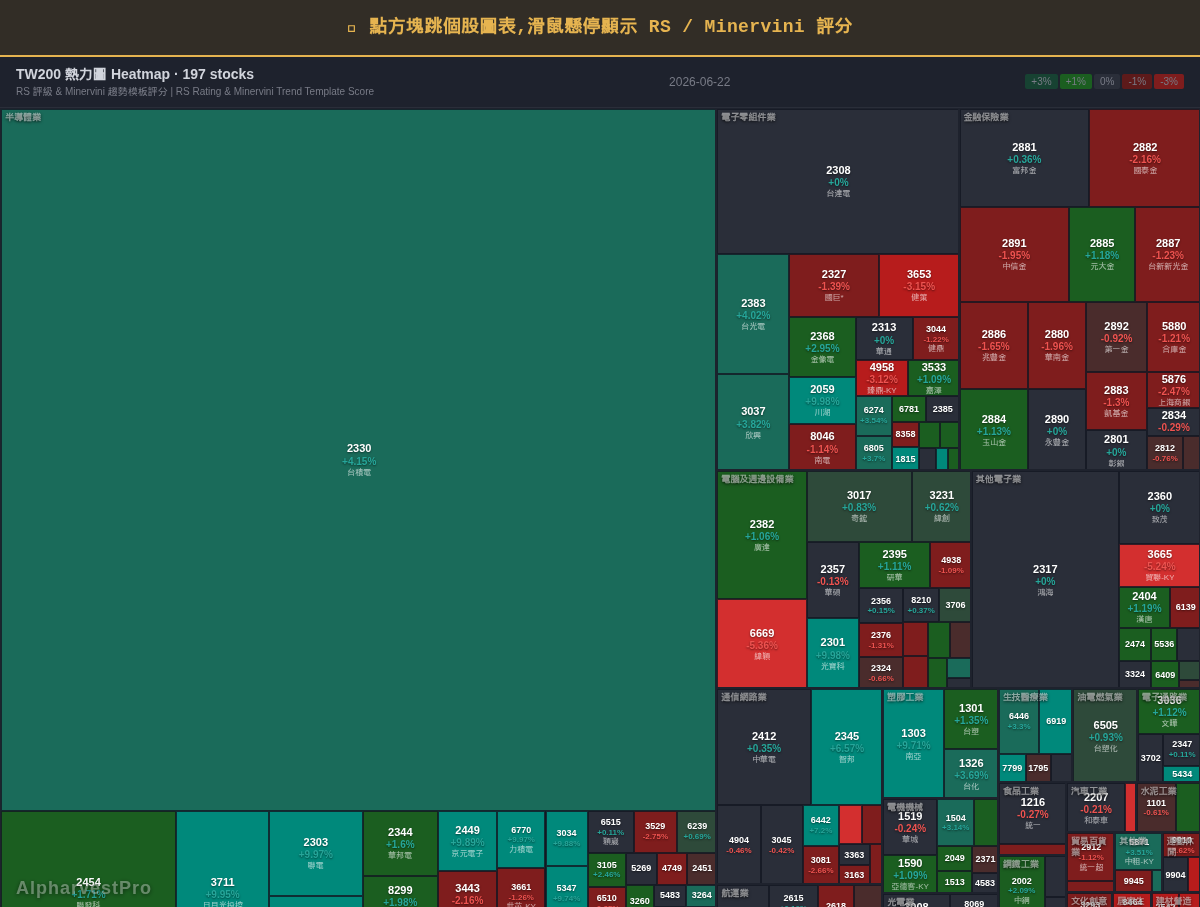The height and width of the screenshot is (907, 1200).
Task: Select the 3665 貿聯-KY red tile
Action: point(1159,565)
